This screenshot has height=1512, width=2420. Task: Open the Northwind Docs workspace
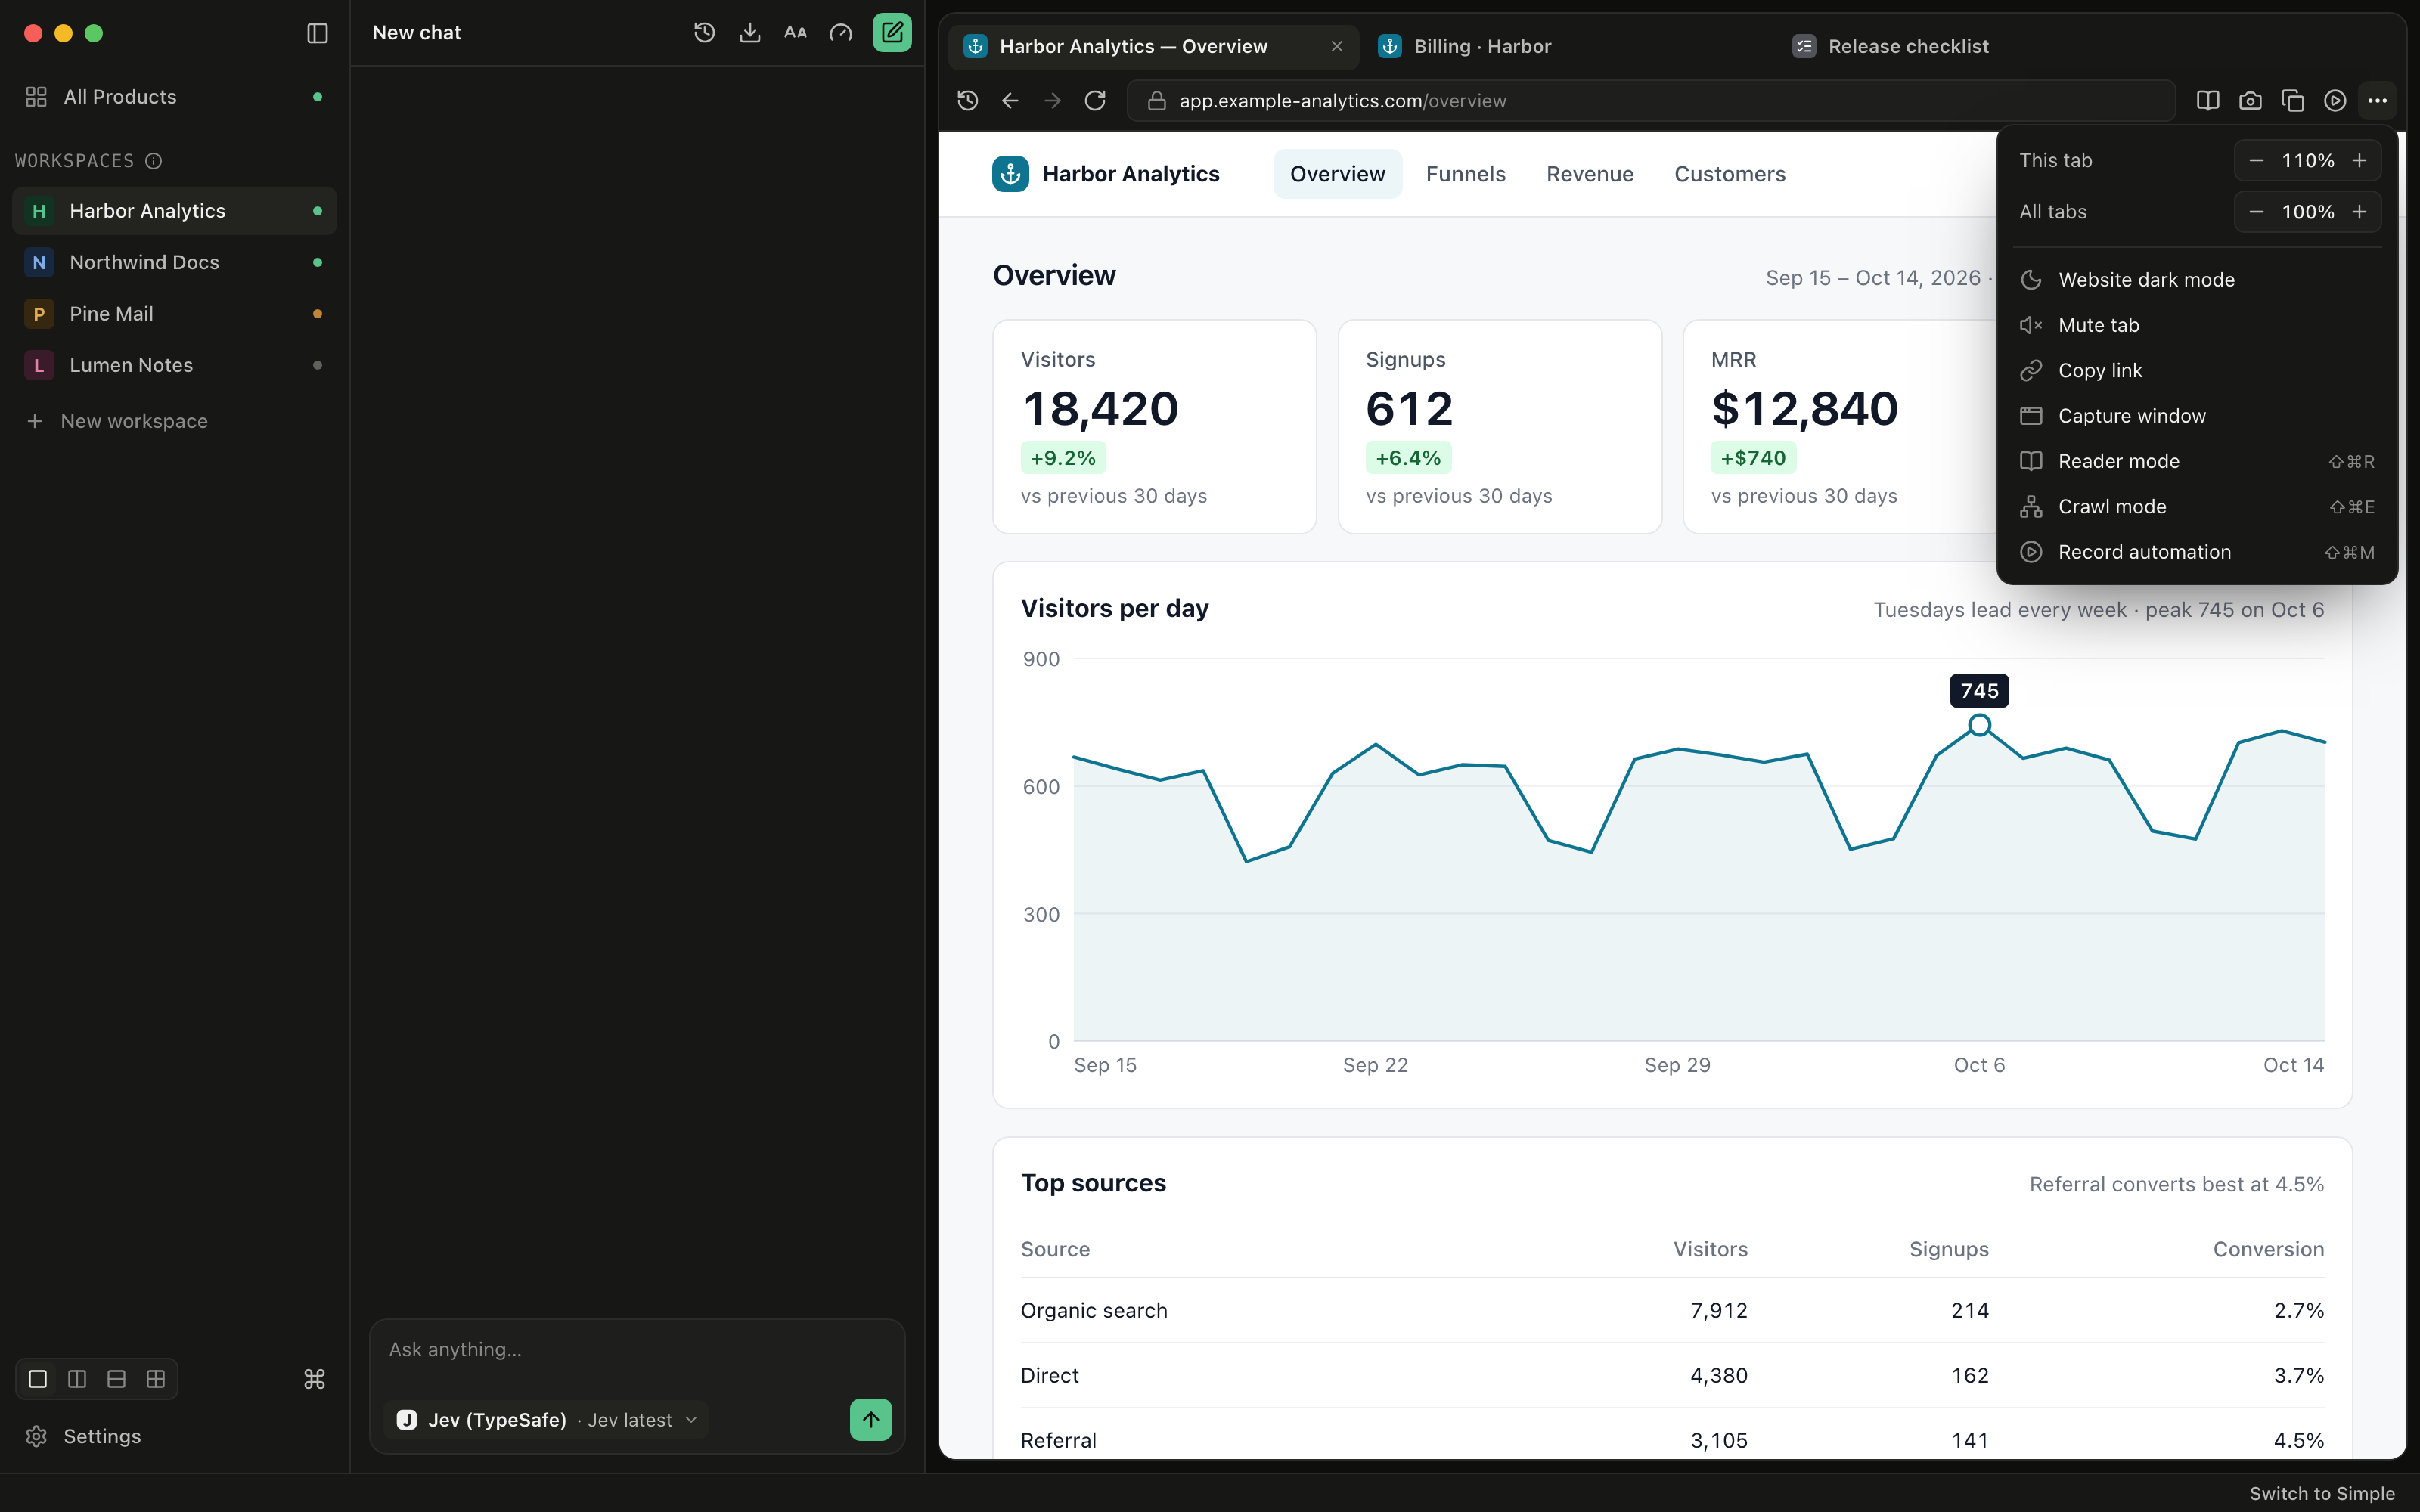(174, 262)
